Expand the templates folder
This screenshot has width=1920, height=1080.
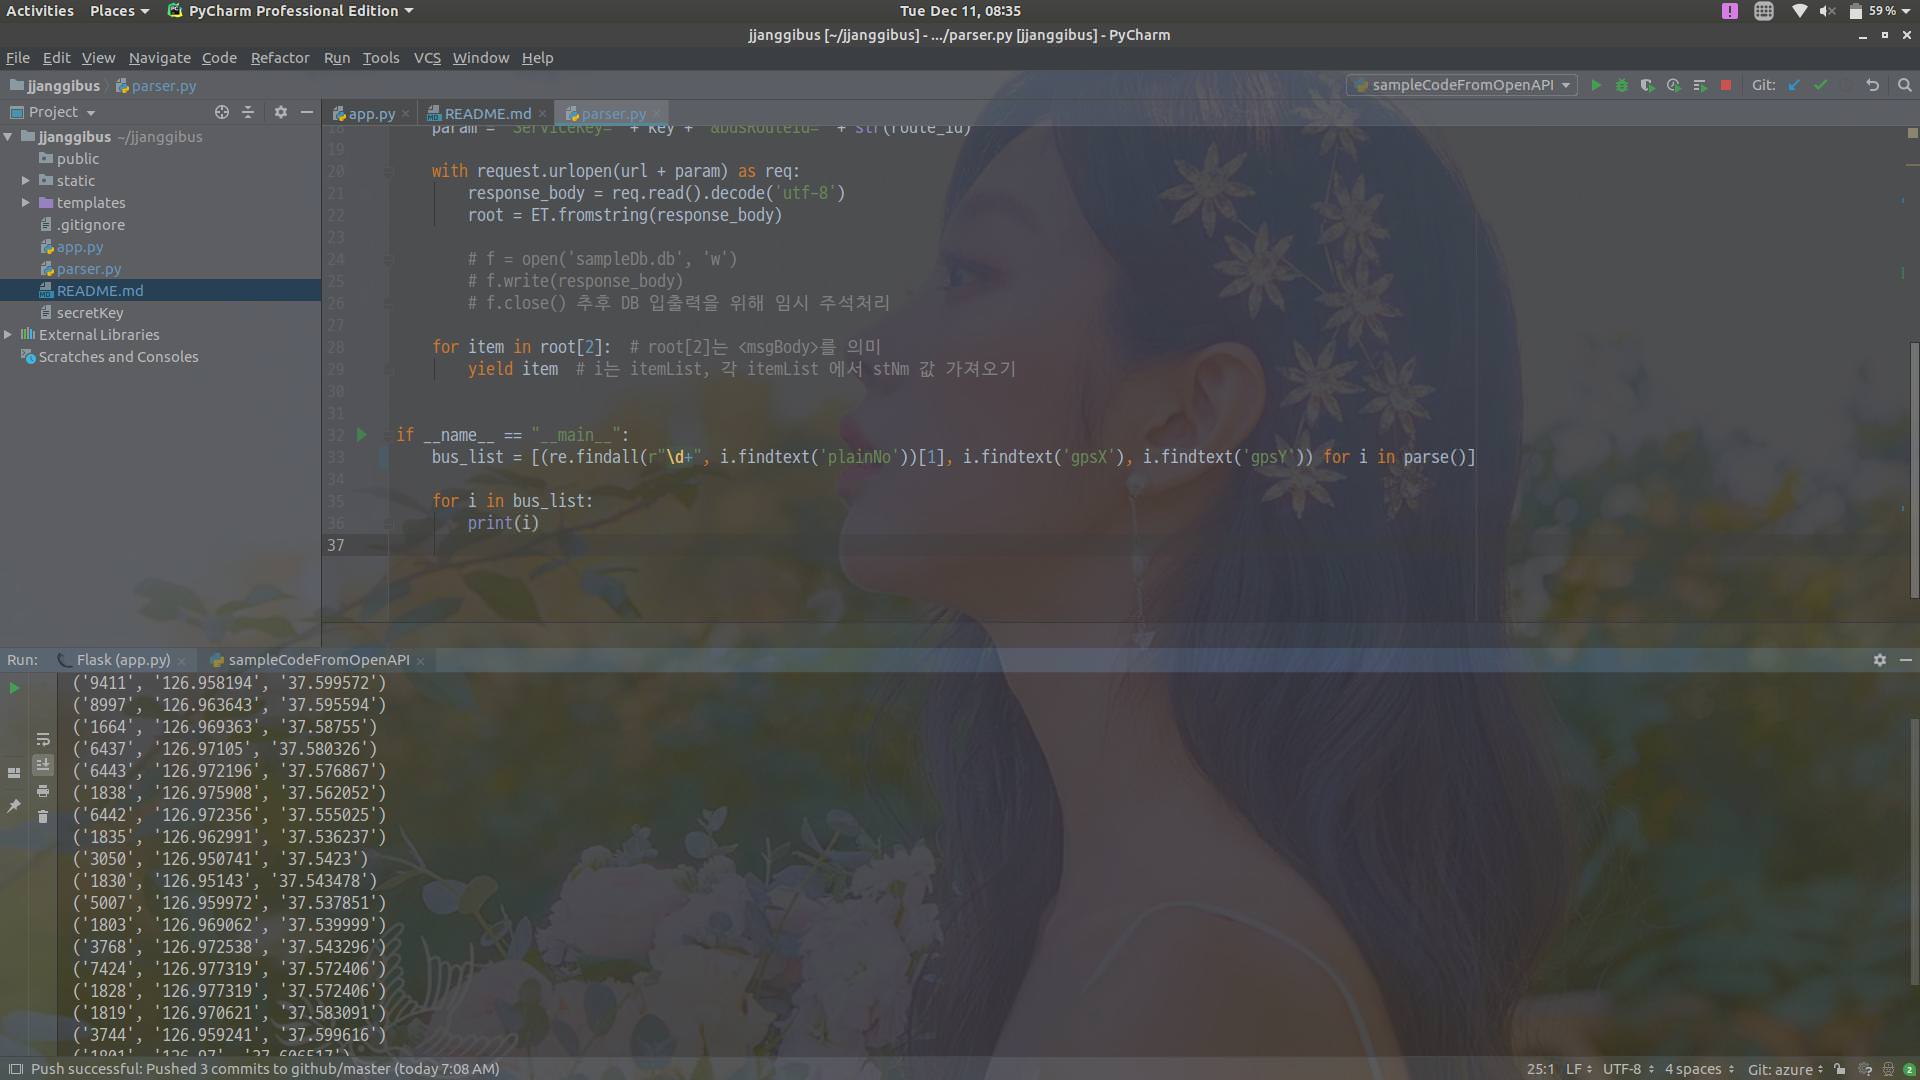click(26, 203)
